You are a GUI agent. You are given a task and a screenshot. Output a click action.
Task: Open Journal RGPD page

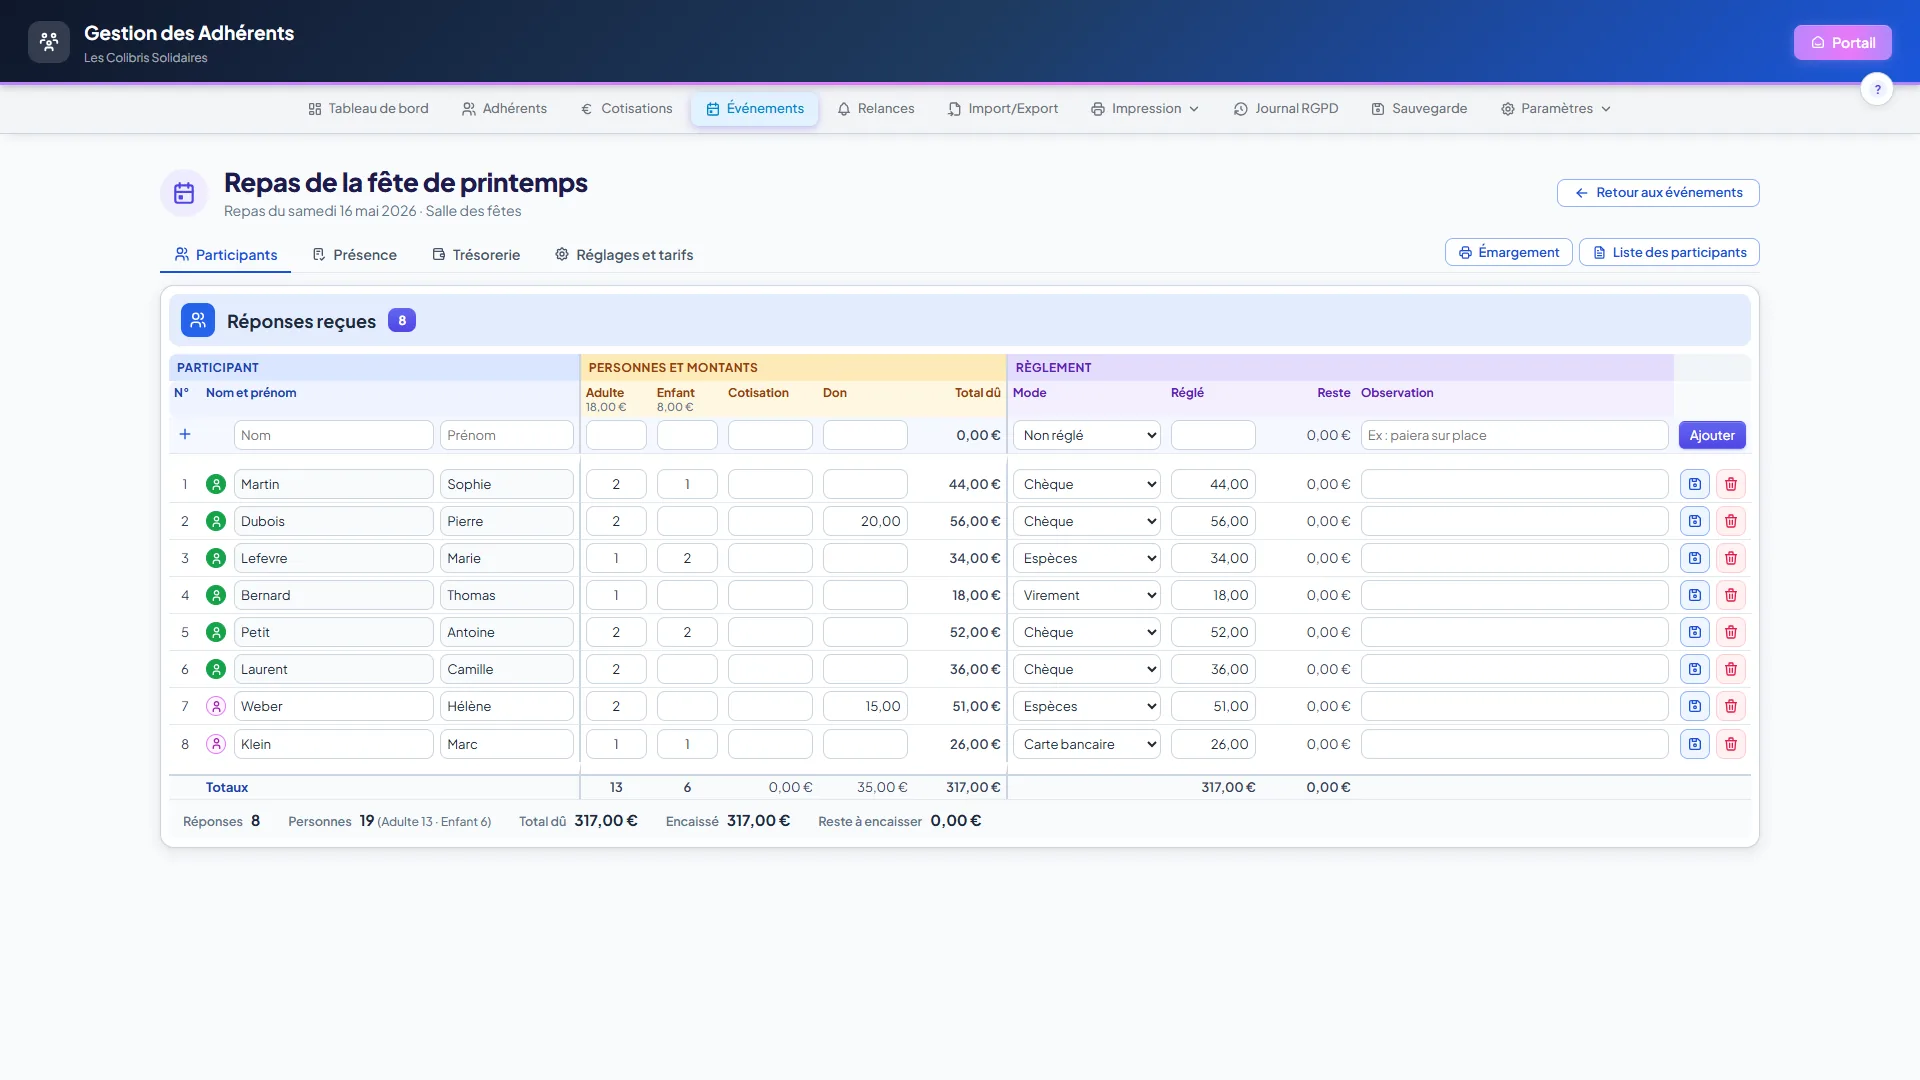(1286, 108)
